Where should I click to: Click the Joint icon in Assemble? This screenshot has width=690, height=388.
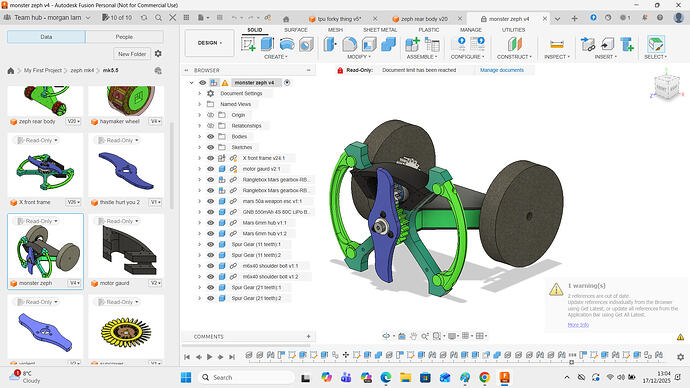click(x=432, y=44)
